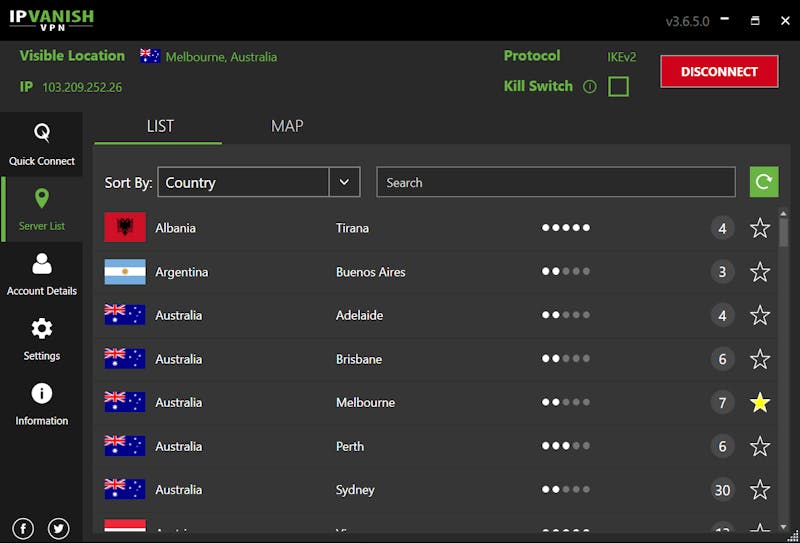Click the Albania flag icon
The height and width of the screenshot is (544, 800).
125,227
